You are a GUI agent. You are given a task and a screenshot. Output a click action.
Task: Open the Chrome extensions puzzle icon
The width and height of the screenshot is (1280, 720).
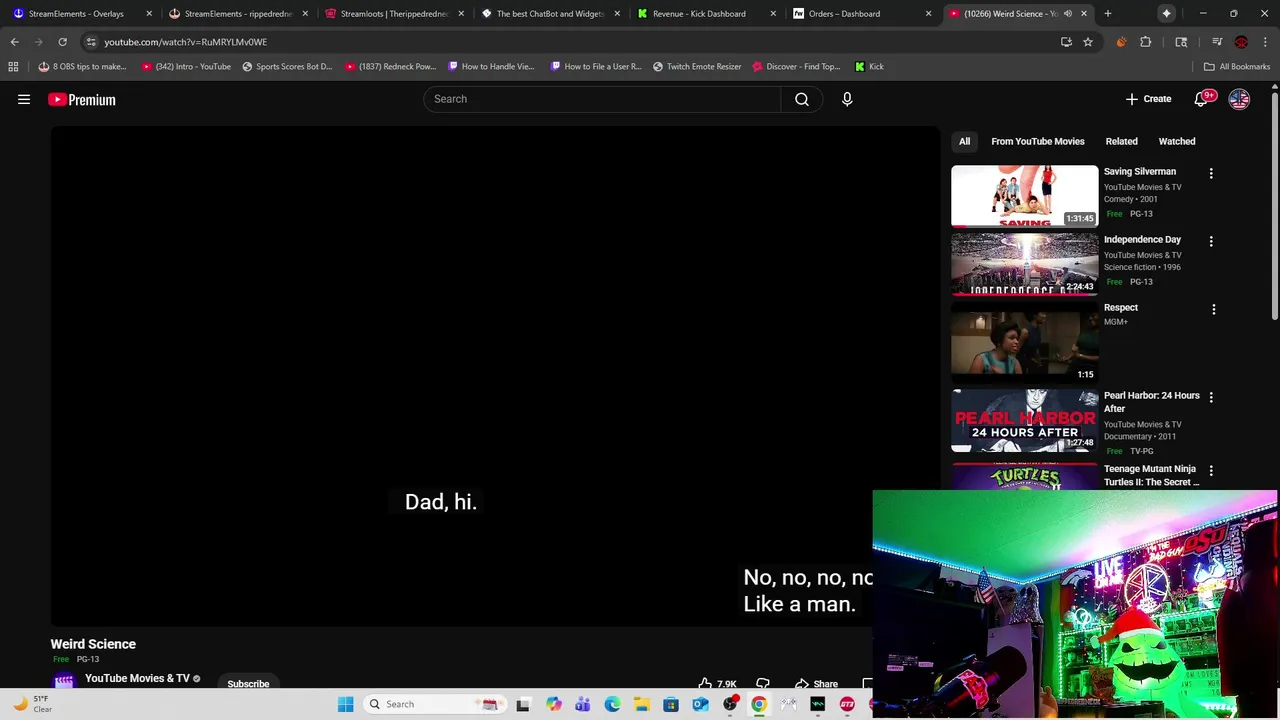pos(1146,42)
